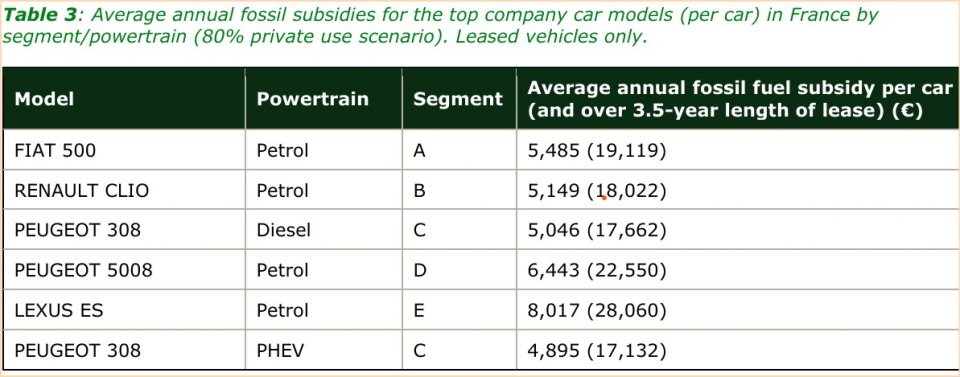The height and width of the screenshot is (377, 960).
Task: Click the Average annual fossil fuel subsidy header
Action: click(740, 100)
